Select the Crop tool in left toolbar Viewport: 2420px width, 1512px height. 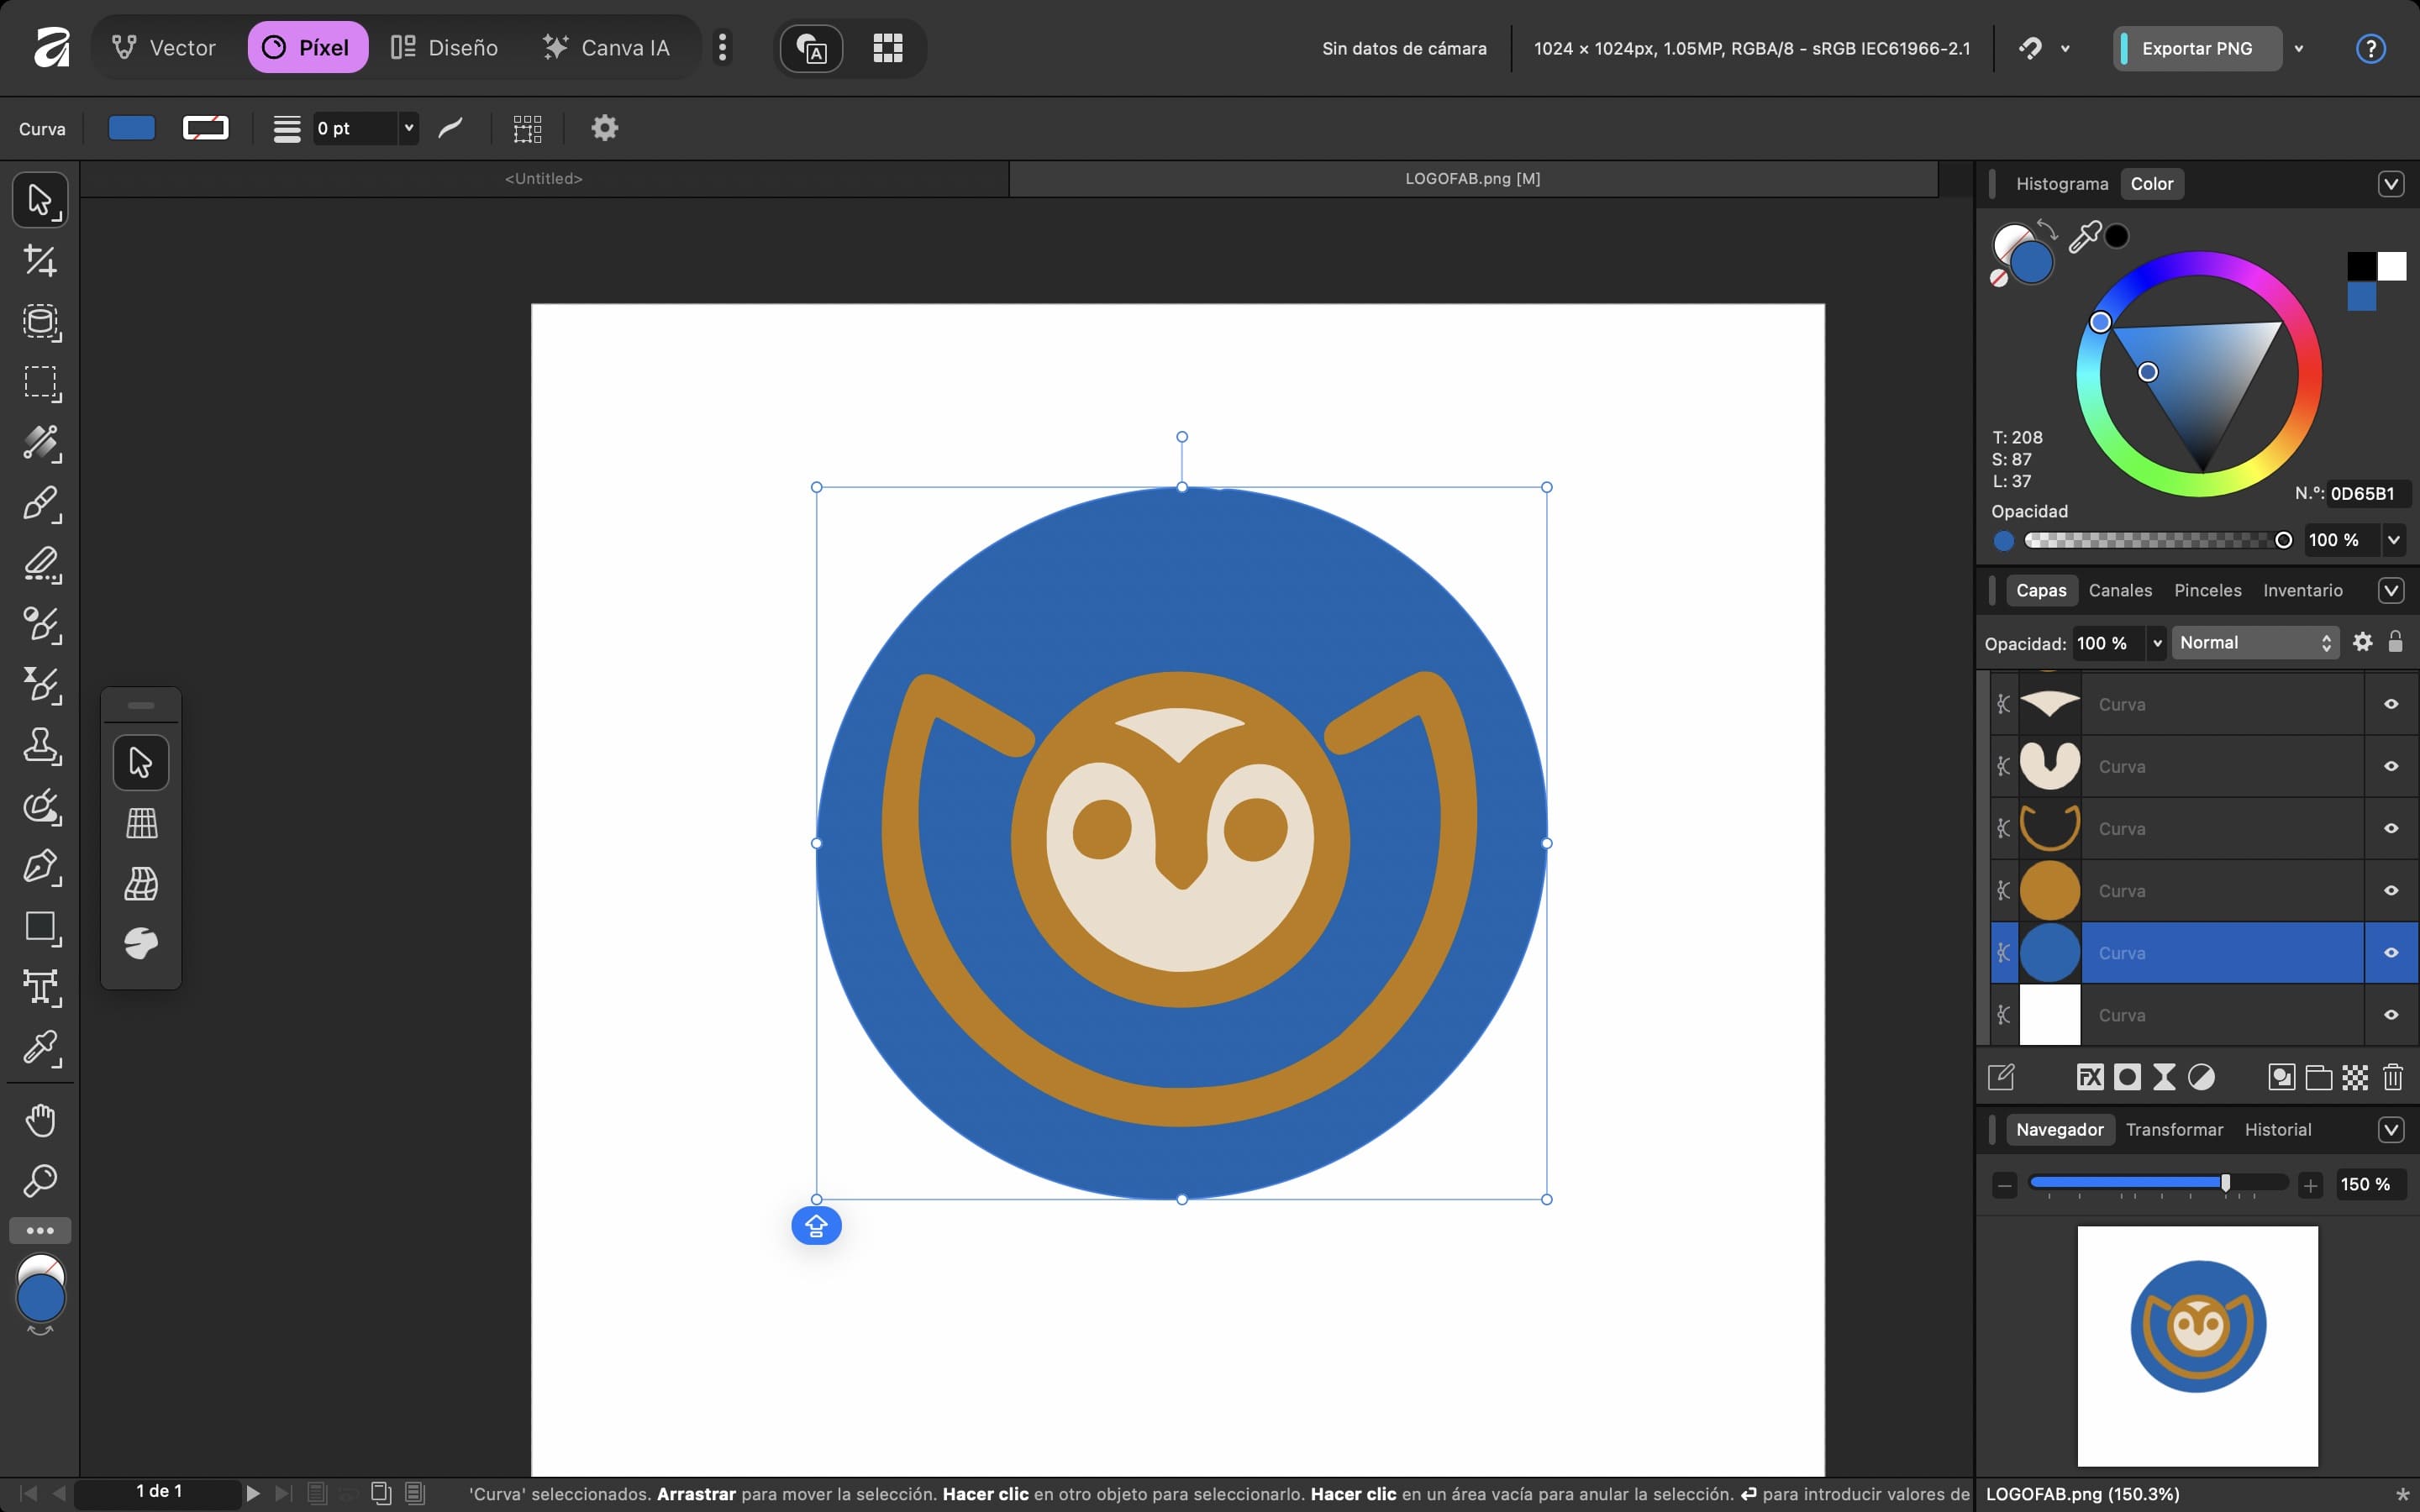pyautogui.click(x=40, y=261)
